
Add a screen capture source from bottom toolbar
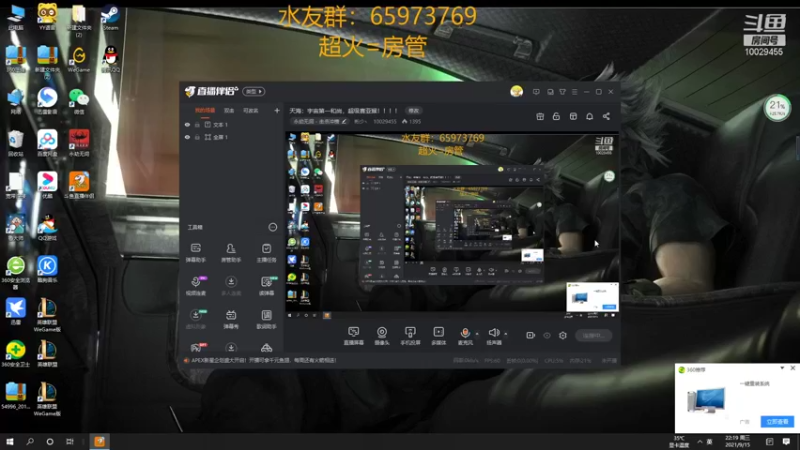click(x=353, y=336)
